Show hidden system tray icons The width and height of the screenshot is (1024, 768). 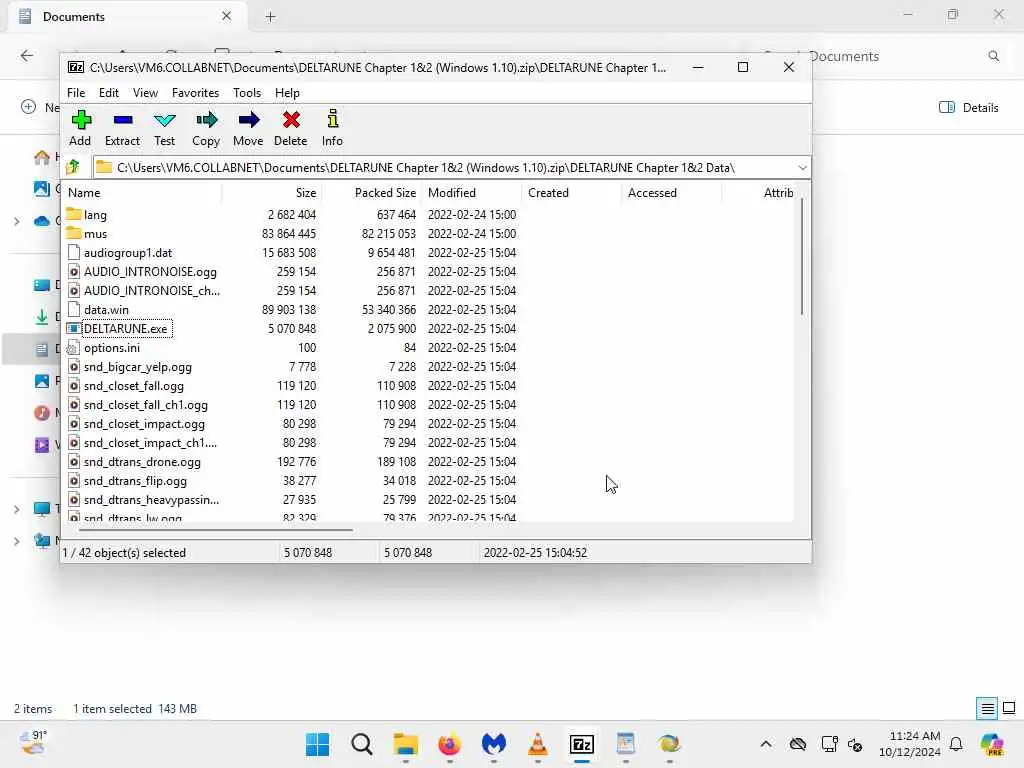[765, 744]
